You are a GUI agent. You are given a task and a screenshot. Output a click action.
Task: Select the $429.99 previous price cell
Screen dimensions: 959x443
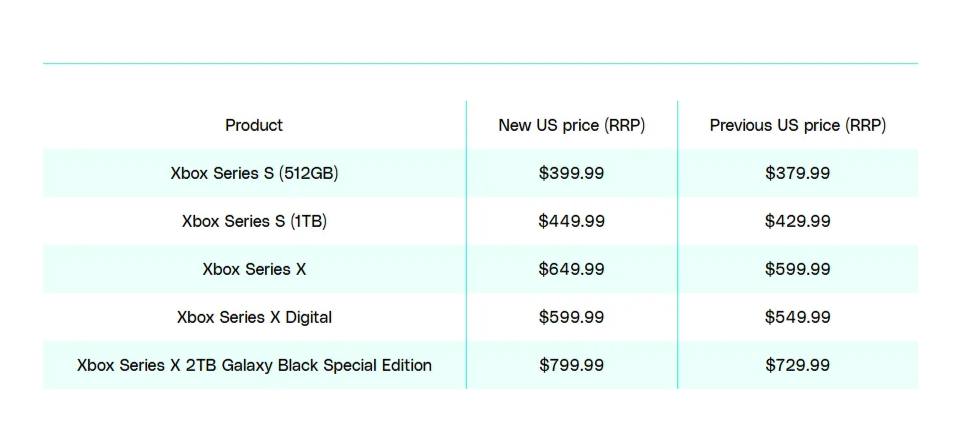pos(797,221)
